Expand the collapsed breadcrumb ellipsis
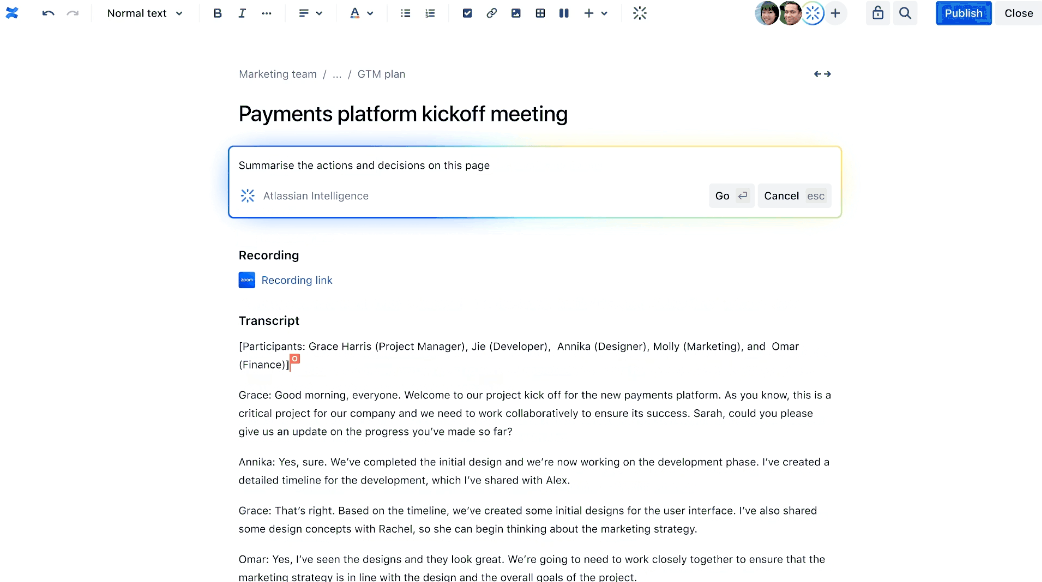The width and height of the screenshot is (1042, 582). (x=337, y=74)
